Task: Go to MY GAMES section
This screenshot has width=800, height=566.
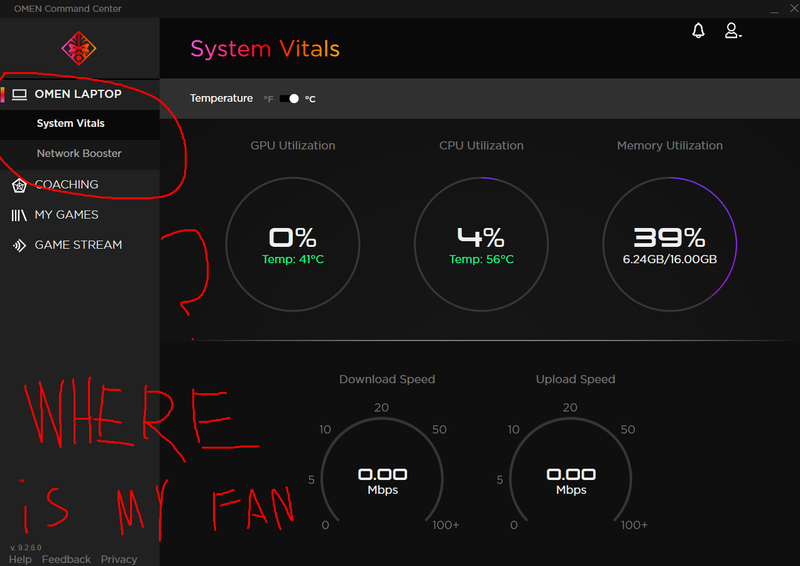Action: click(80, 215)
